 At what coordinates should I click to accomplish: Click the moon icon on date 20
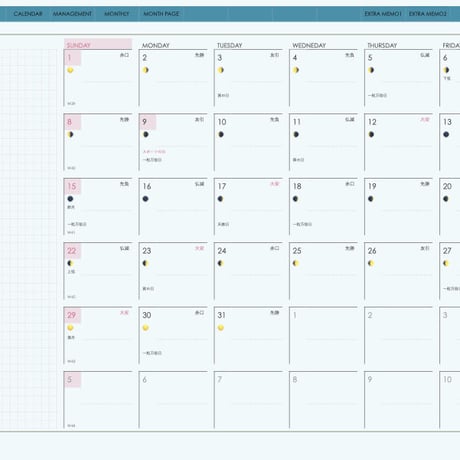[446, 199]
